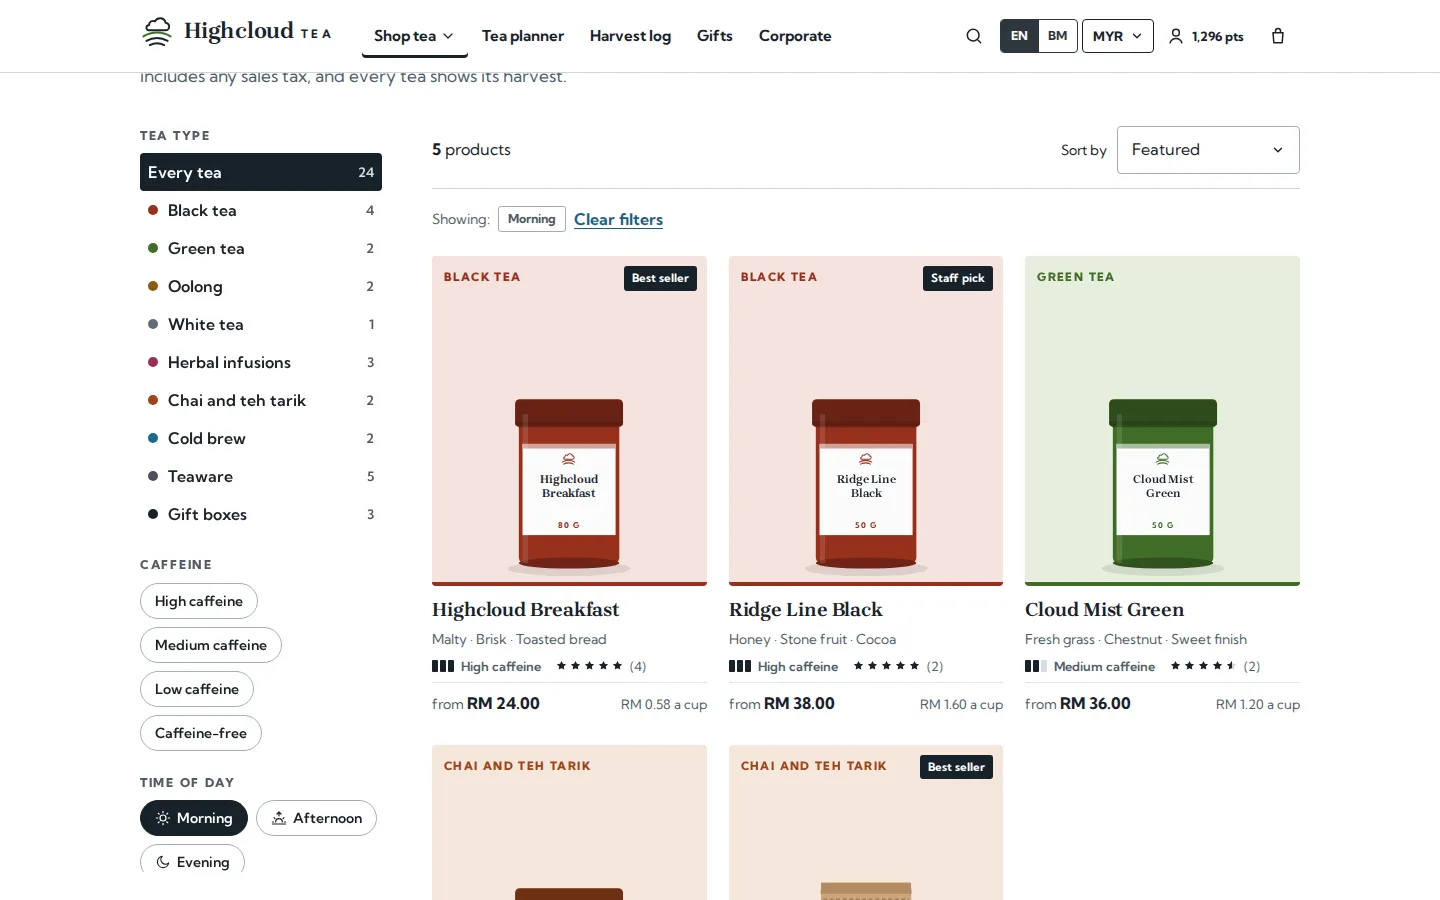Click the Clear filters link
This screenshot has width=1440, height=900.
point(618,219)
